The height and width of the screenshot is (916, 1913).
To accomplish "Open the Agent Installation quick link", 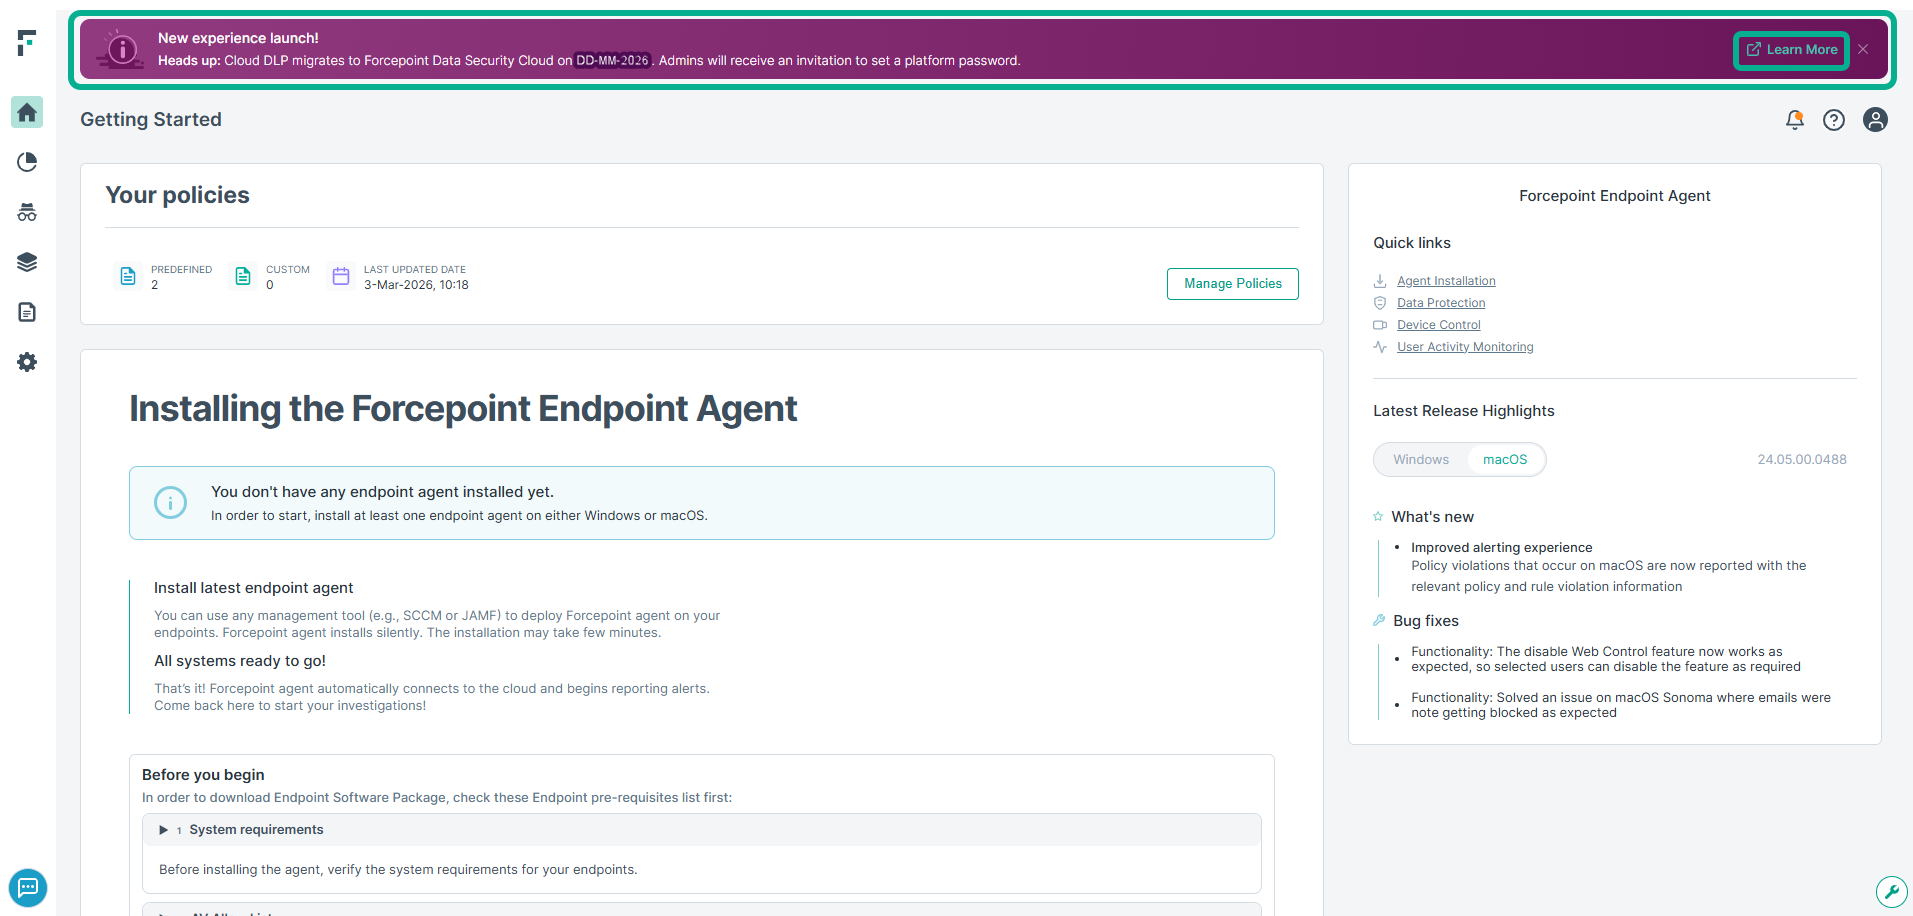I will [x=1446, y=281].
